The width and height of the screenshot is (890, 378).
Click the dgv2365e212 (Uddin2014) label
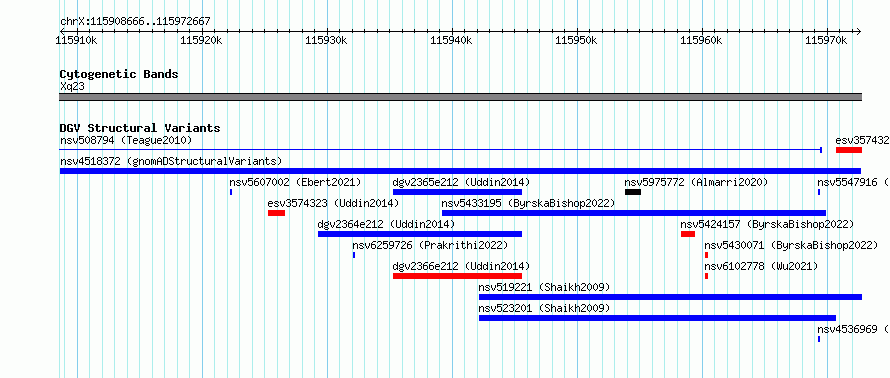click(461, 182)
